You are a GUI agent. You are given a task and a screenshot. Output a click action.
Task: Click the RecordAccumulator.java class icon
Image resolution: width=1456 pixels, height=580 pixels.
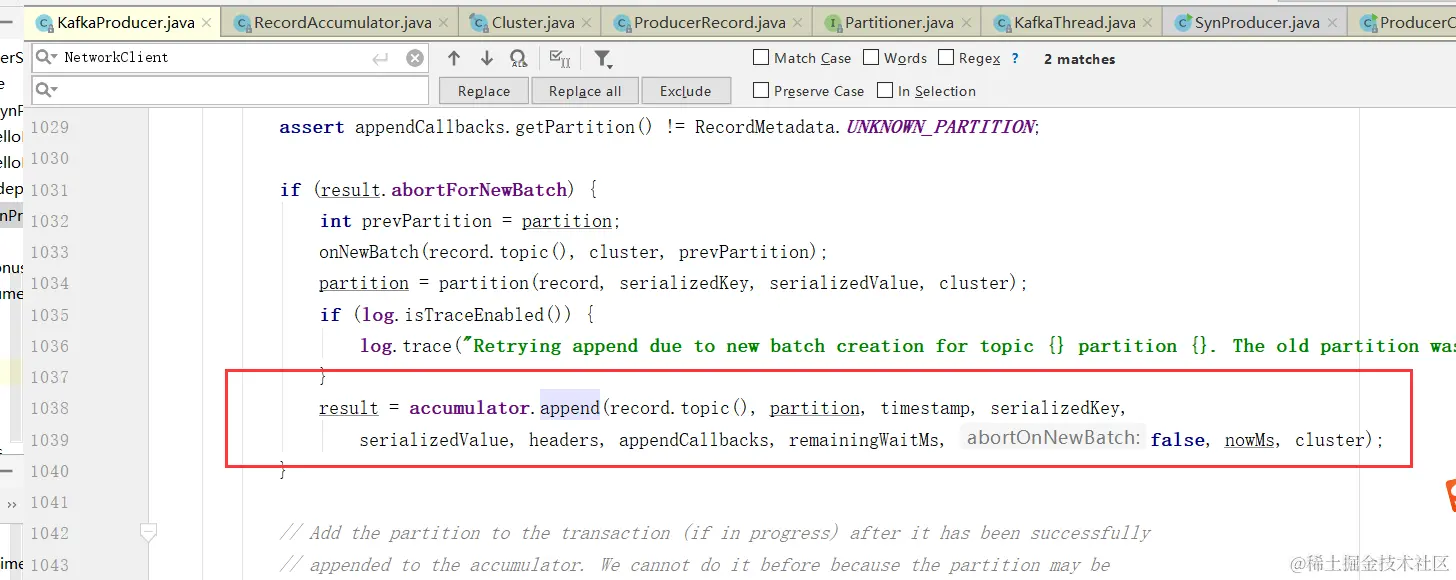tap(241, 23)
